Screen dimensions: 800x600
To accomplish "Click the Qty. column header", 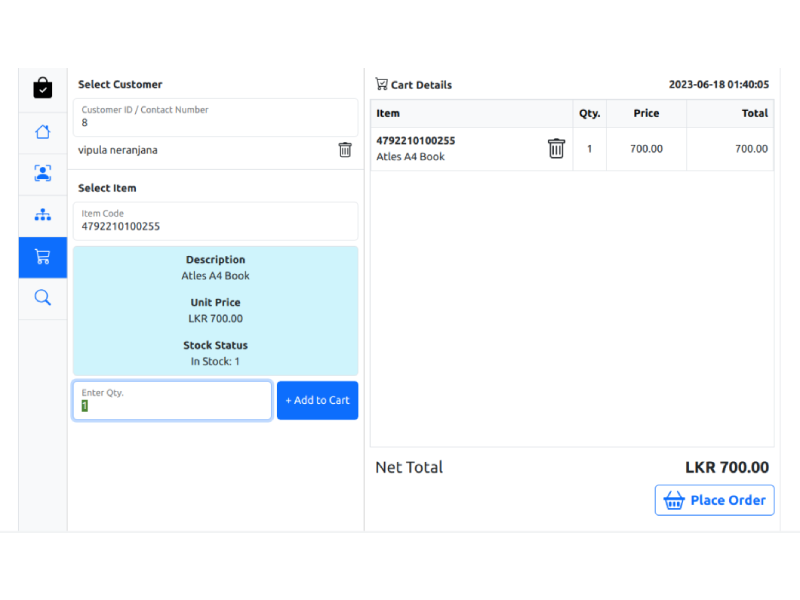I will pos(589,114).
